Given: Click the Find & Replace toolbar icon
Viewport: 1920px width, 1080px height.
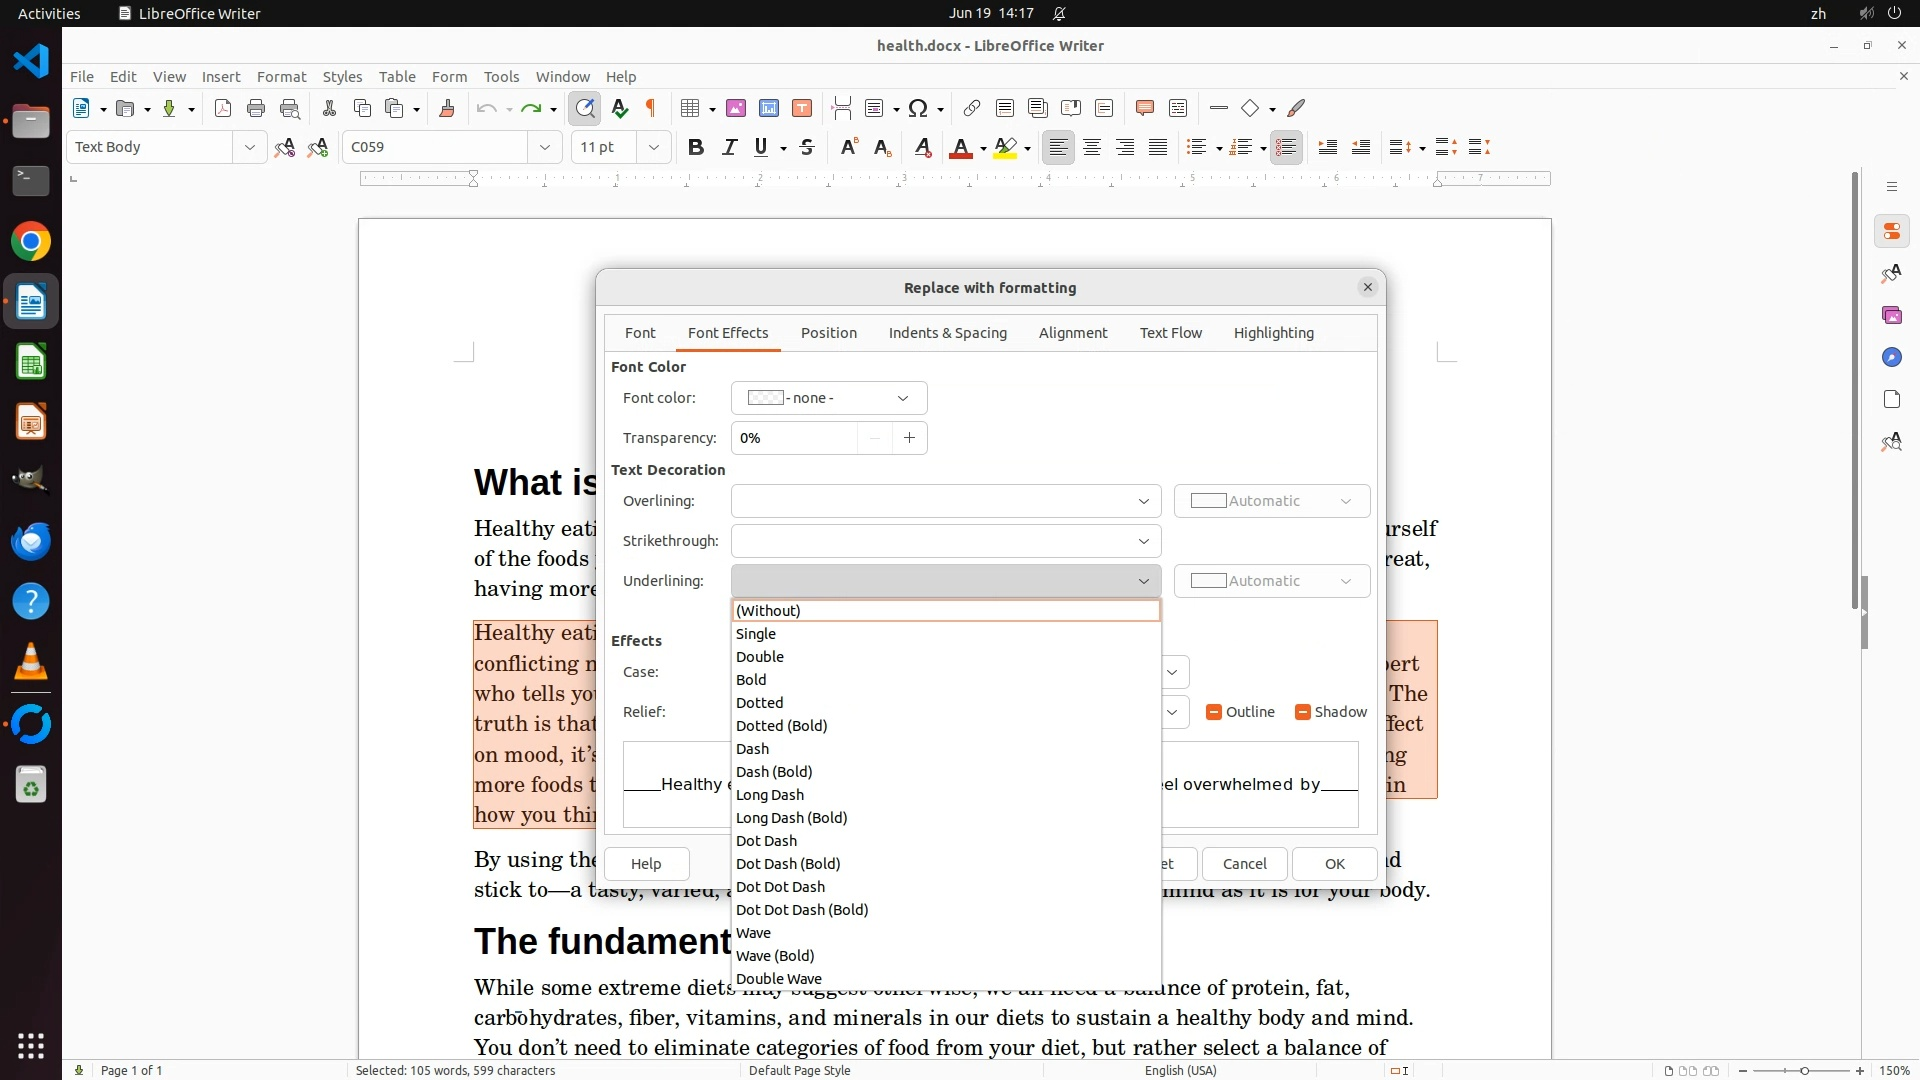Looking at the screenshot, I should point(585,109).
